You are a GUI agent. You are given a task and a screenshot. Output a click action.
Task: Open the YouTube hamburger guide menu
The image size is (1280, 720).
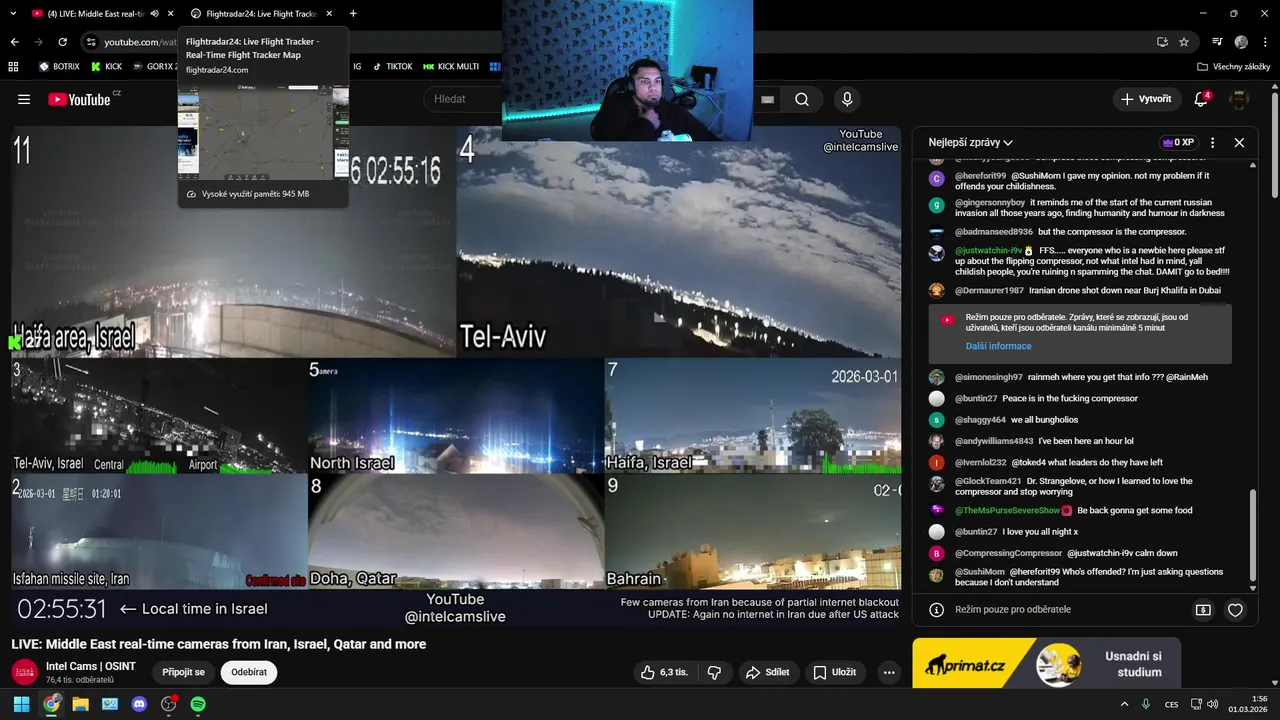tap(24, 99)
